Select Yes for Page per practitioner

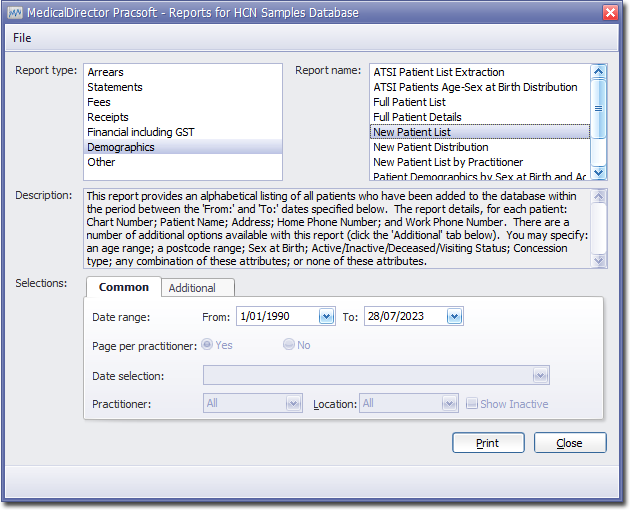pos(207,344)
